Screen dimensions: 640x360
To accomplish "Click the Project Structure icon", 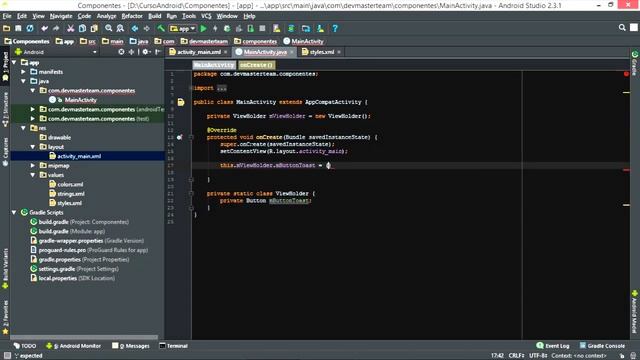I will tap(306, 29).
